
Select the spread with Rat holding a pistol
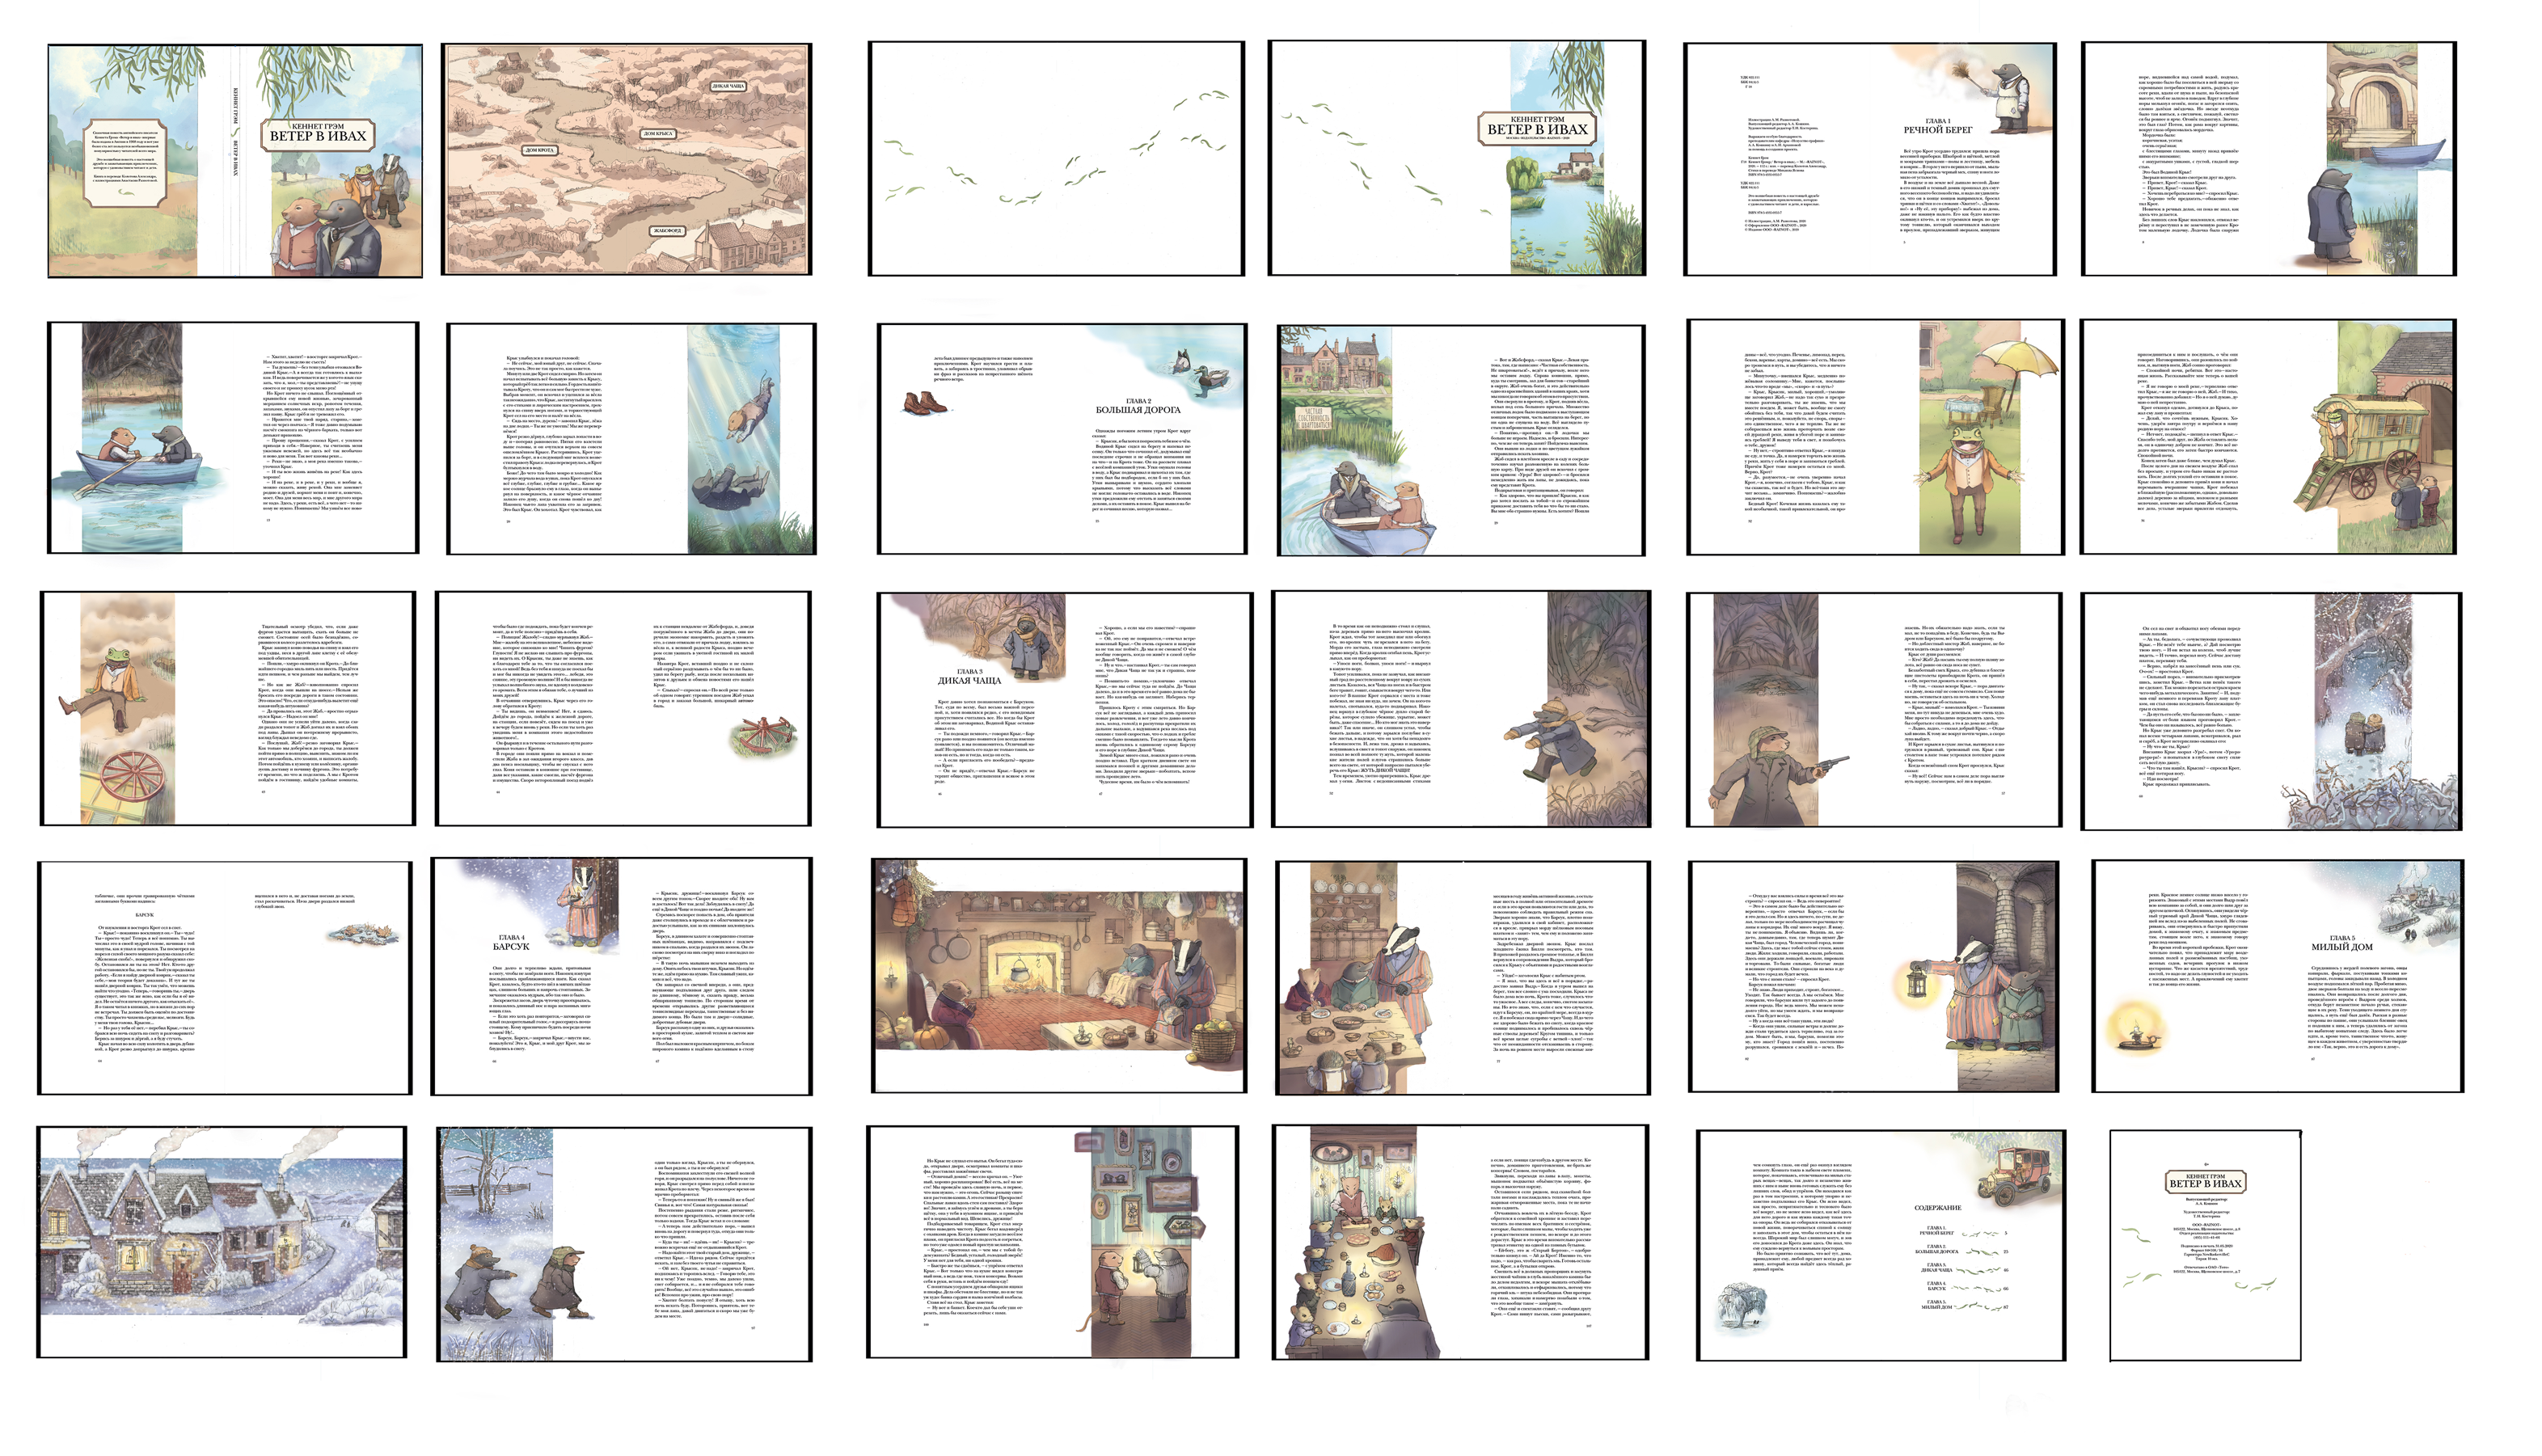[x=1873, y=709]
